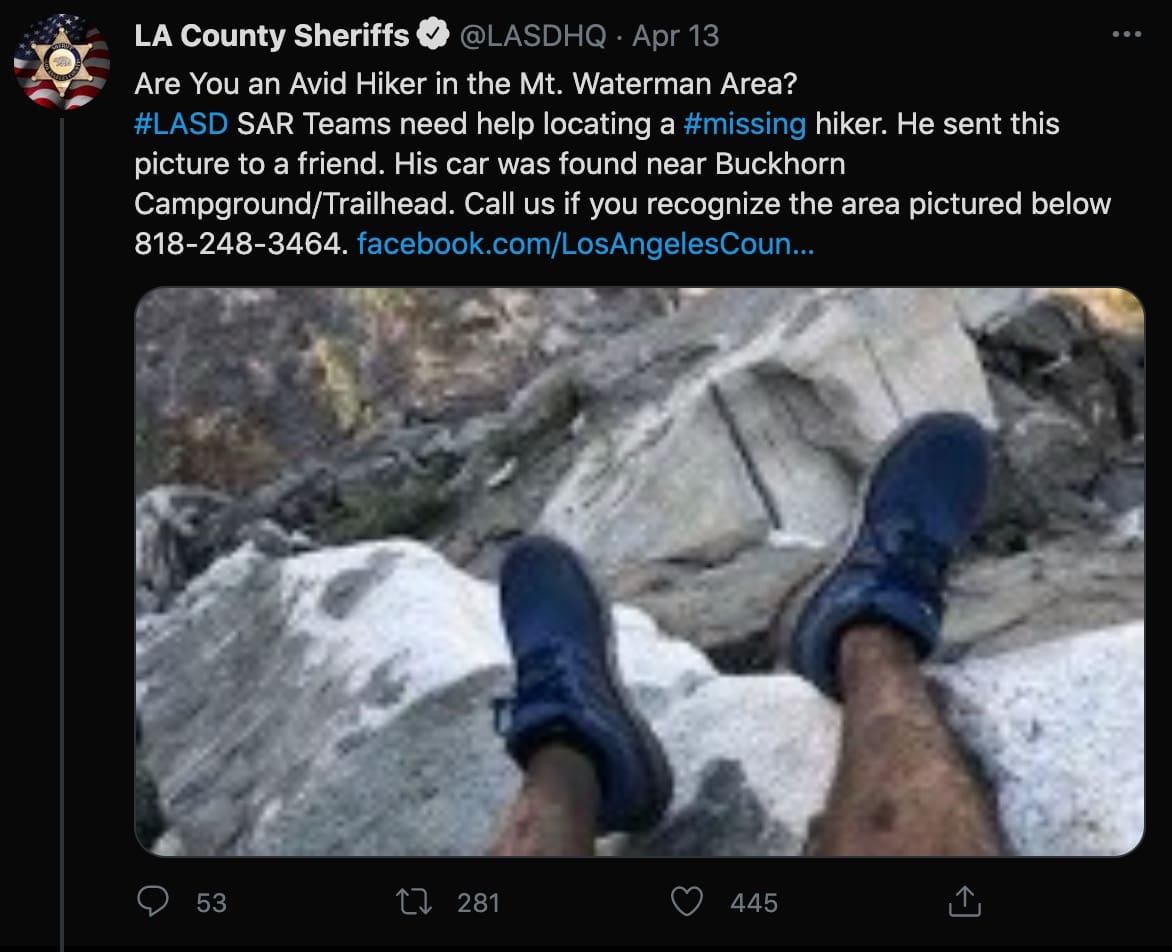
Task: Click the reply speech bubble icon
Action: [x=152, y=902]
